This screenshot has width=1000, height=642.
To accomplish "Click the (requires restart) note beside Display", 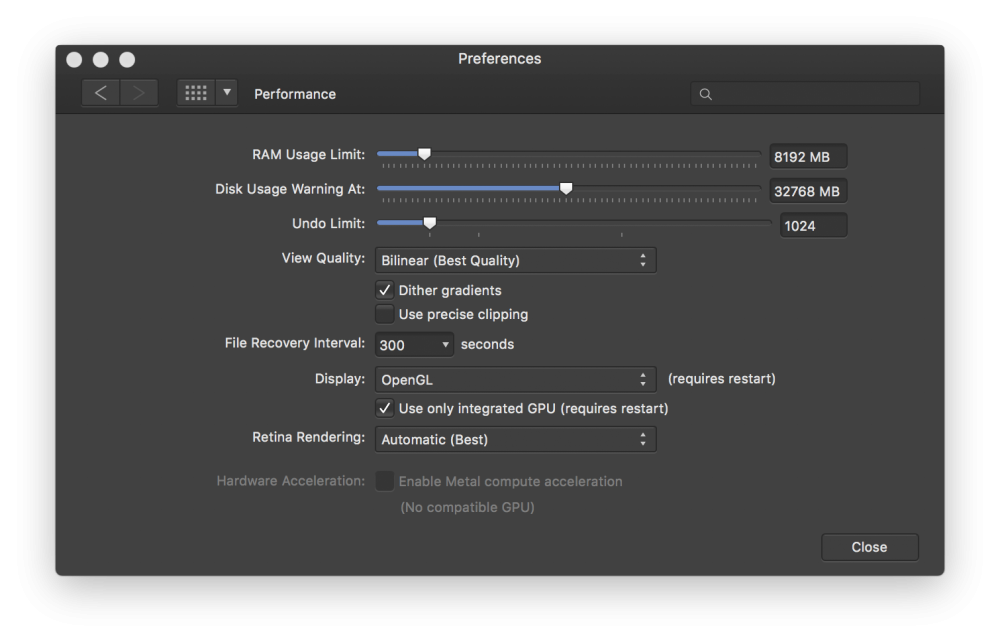I will click(x=721, y=379).
